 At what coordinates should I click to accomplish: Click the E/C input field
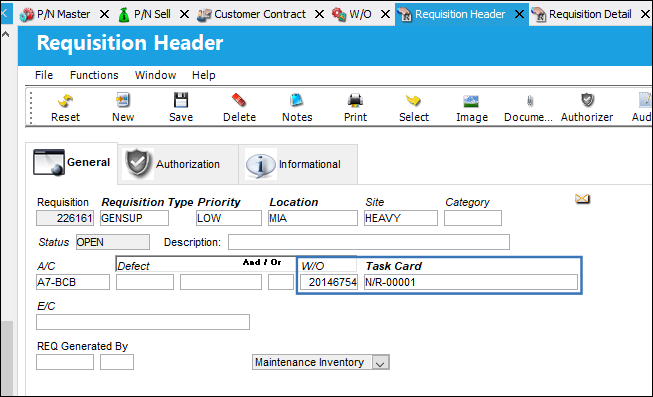pyautogui.click(x=143, y=322)
